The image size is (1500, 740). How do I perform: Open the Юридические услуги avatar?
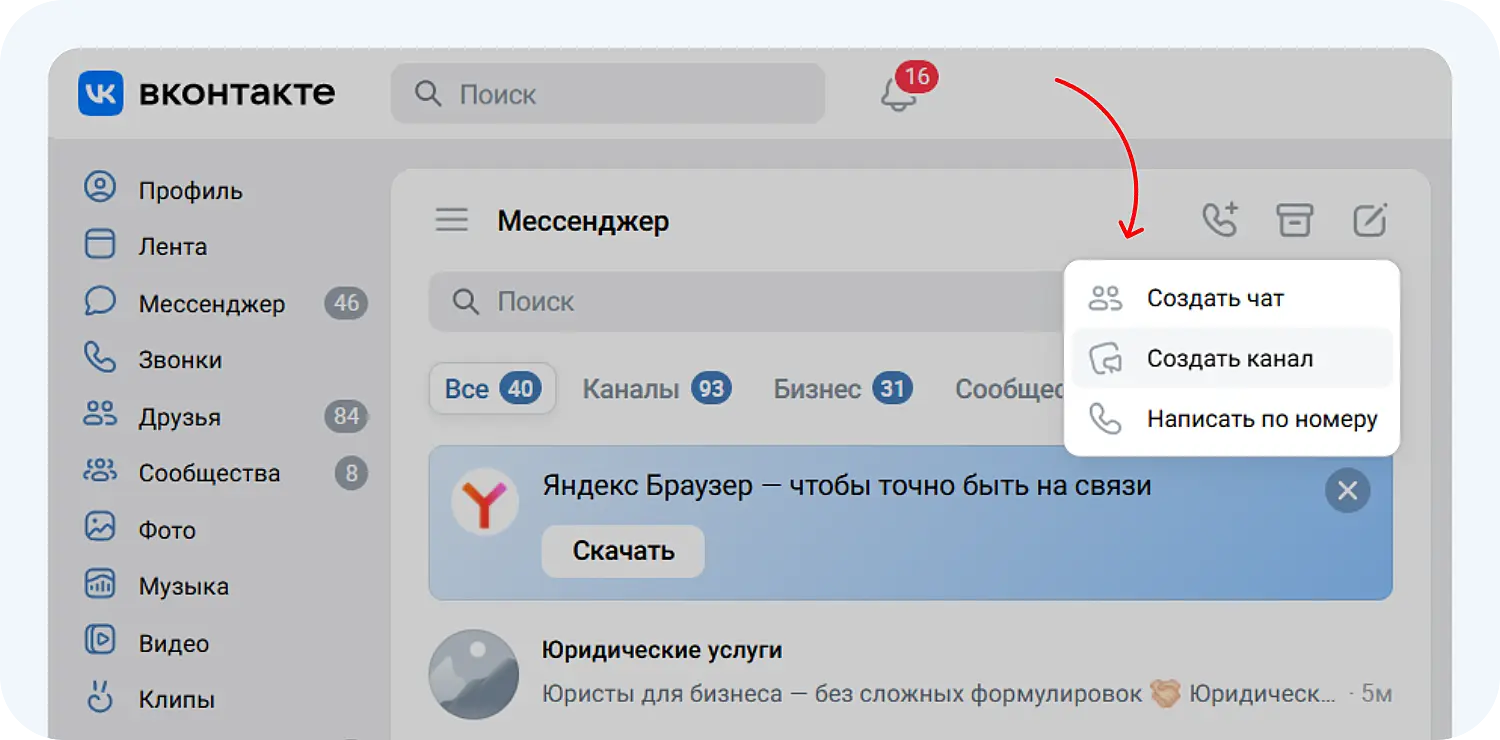(474, 674)
